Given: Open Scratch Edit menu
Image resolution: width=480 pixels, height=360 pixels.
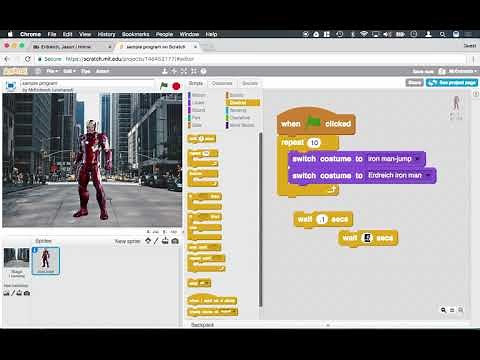Looking at the screenshot, I should [x=69, y=71].
